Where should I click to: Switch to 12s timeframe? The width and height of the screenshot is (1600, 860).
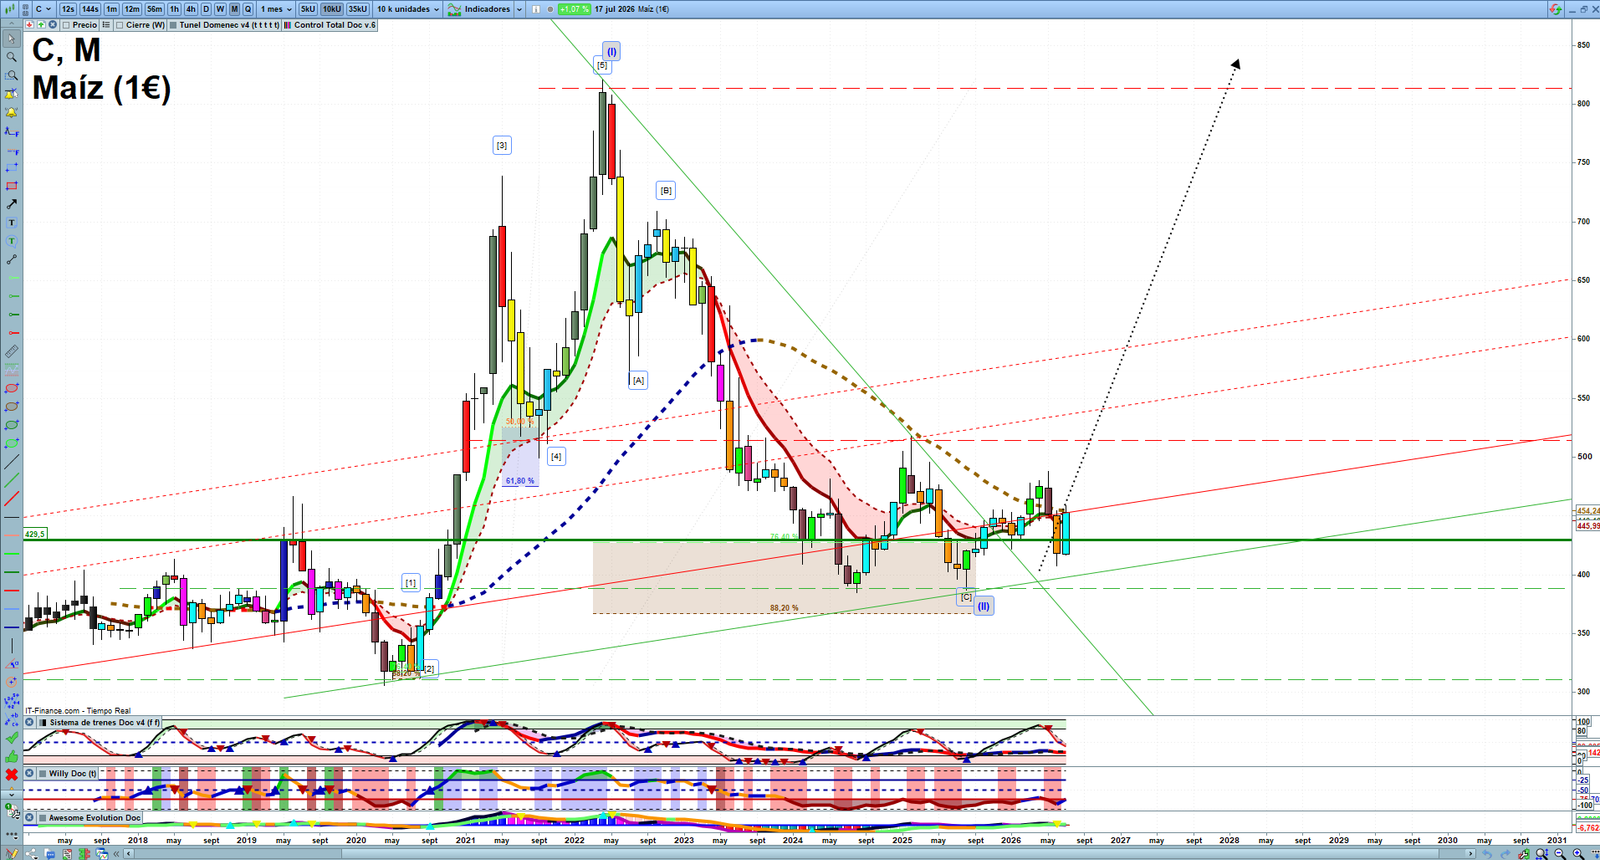coord(68,9)
